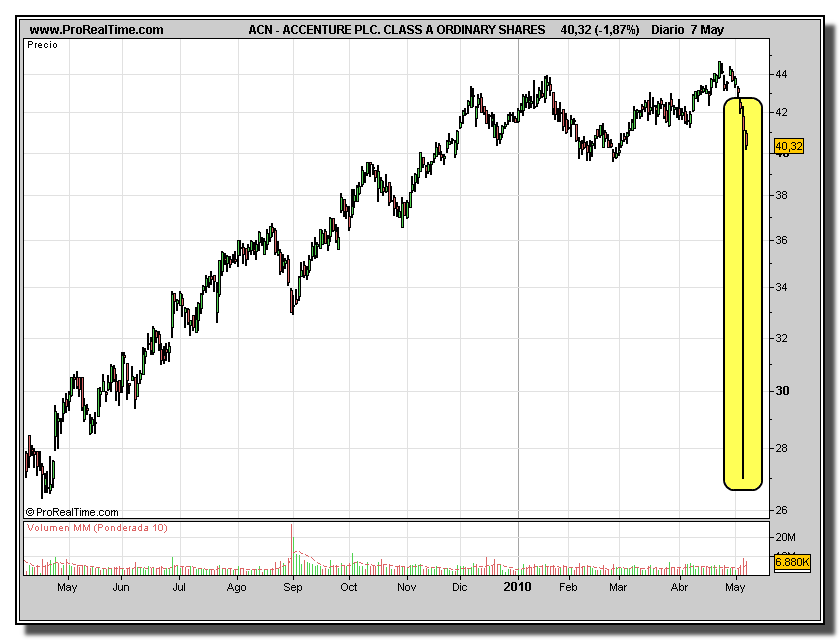Image resolution: width=840 pixels, height=640 pixels.
Task: Click the 42 price axis label
Action: (781, 112)
